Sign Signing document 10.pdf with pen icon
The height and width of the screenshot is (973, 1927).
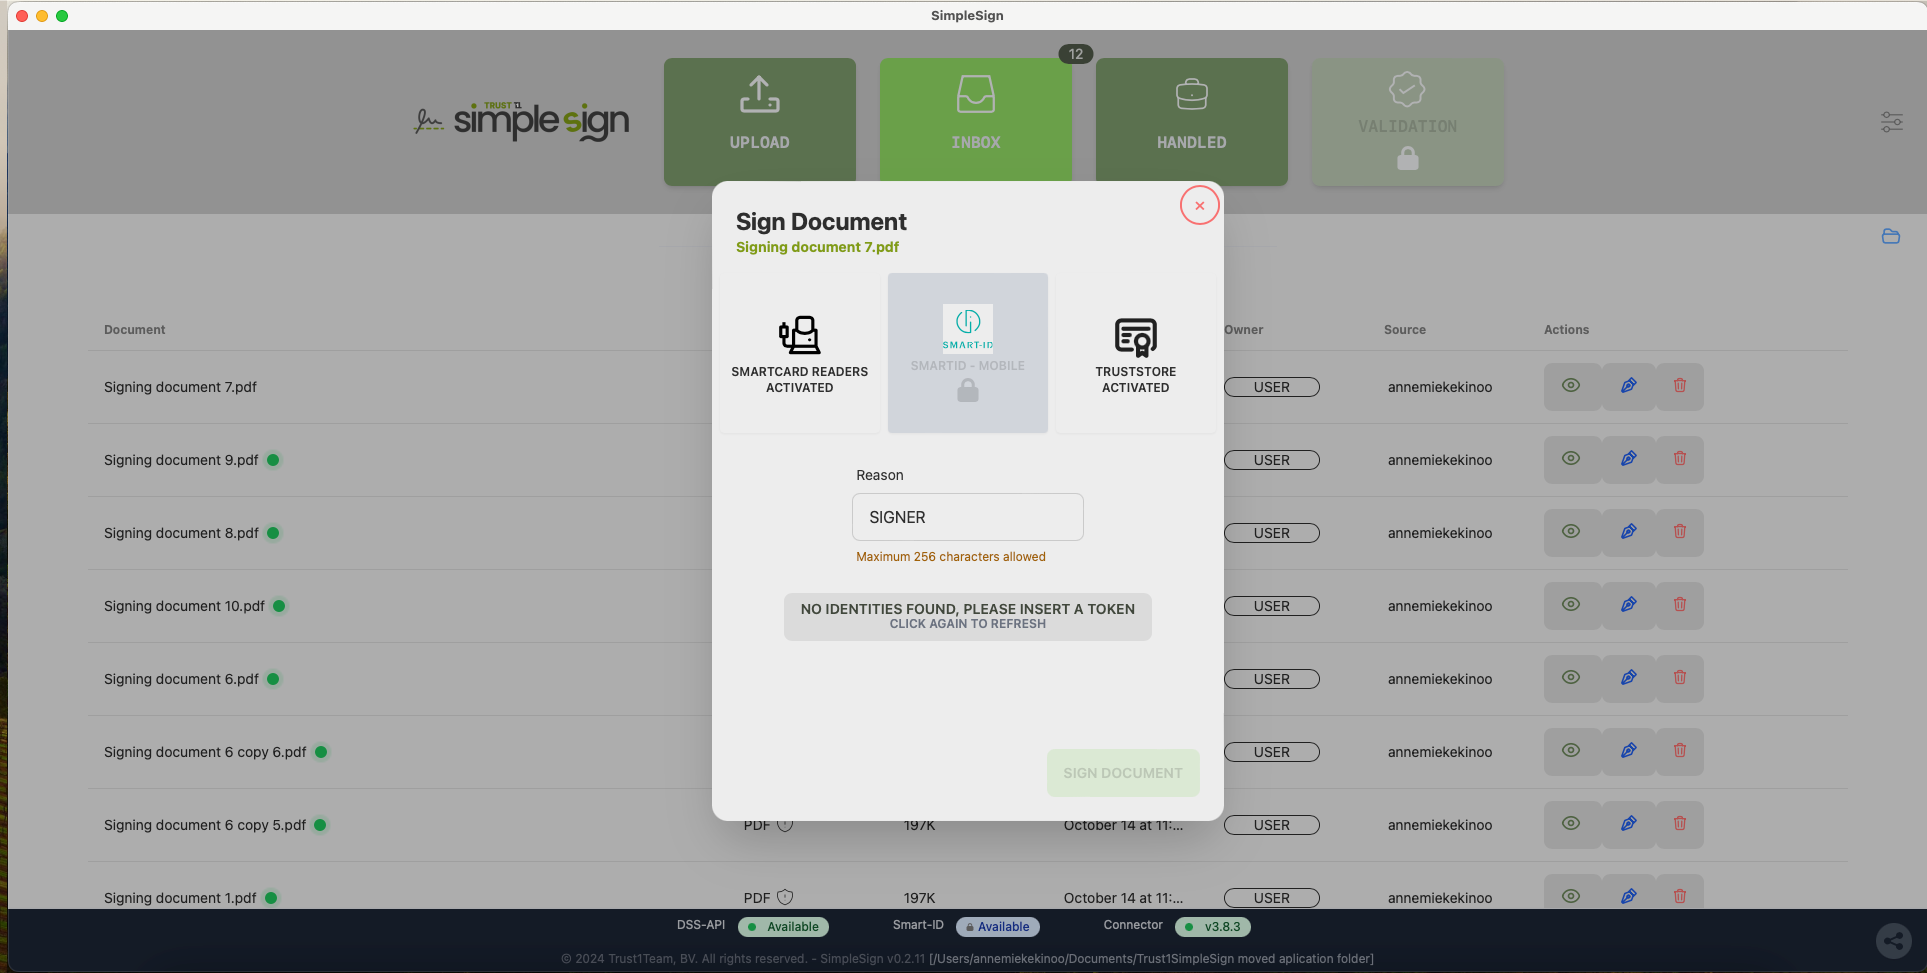(1629, 605)
